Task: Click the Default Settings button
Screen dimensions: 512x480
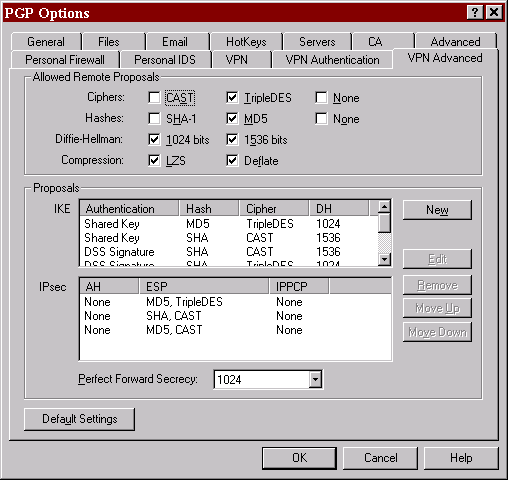Action: [80, 419]
